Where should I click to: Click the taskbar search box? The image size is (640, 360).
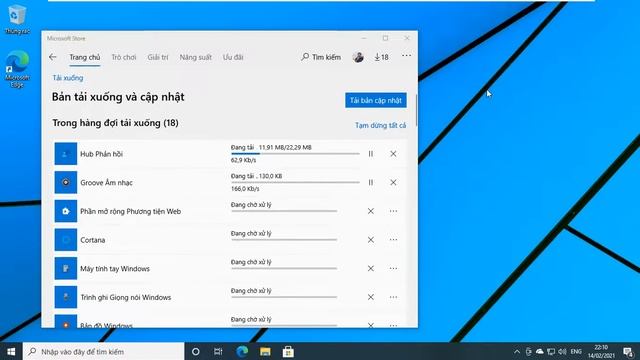(x=104, y=351)
